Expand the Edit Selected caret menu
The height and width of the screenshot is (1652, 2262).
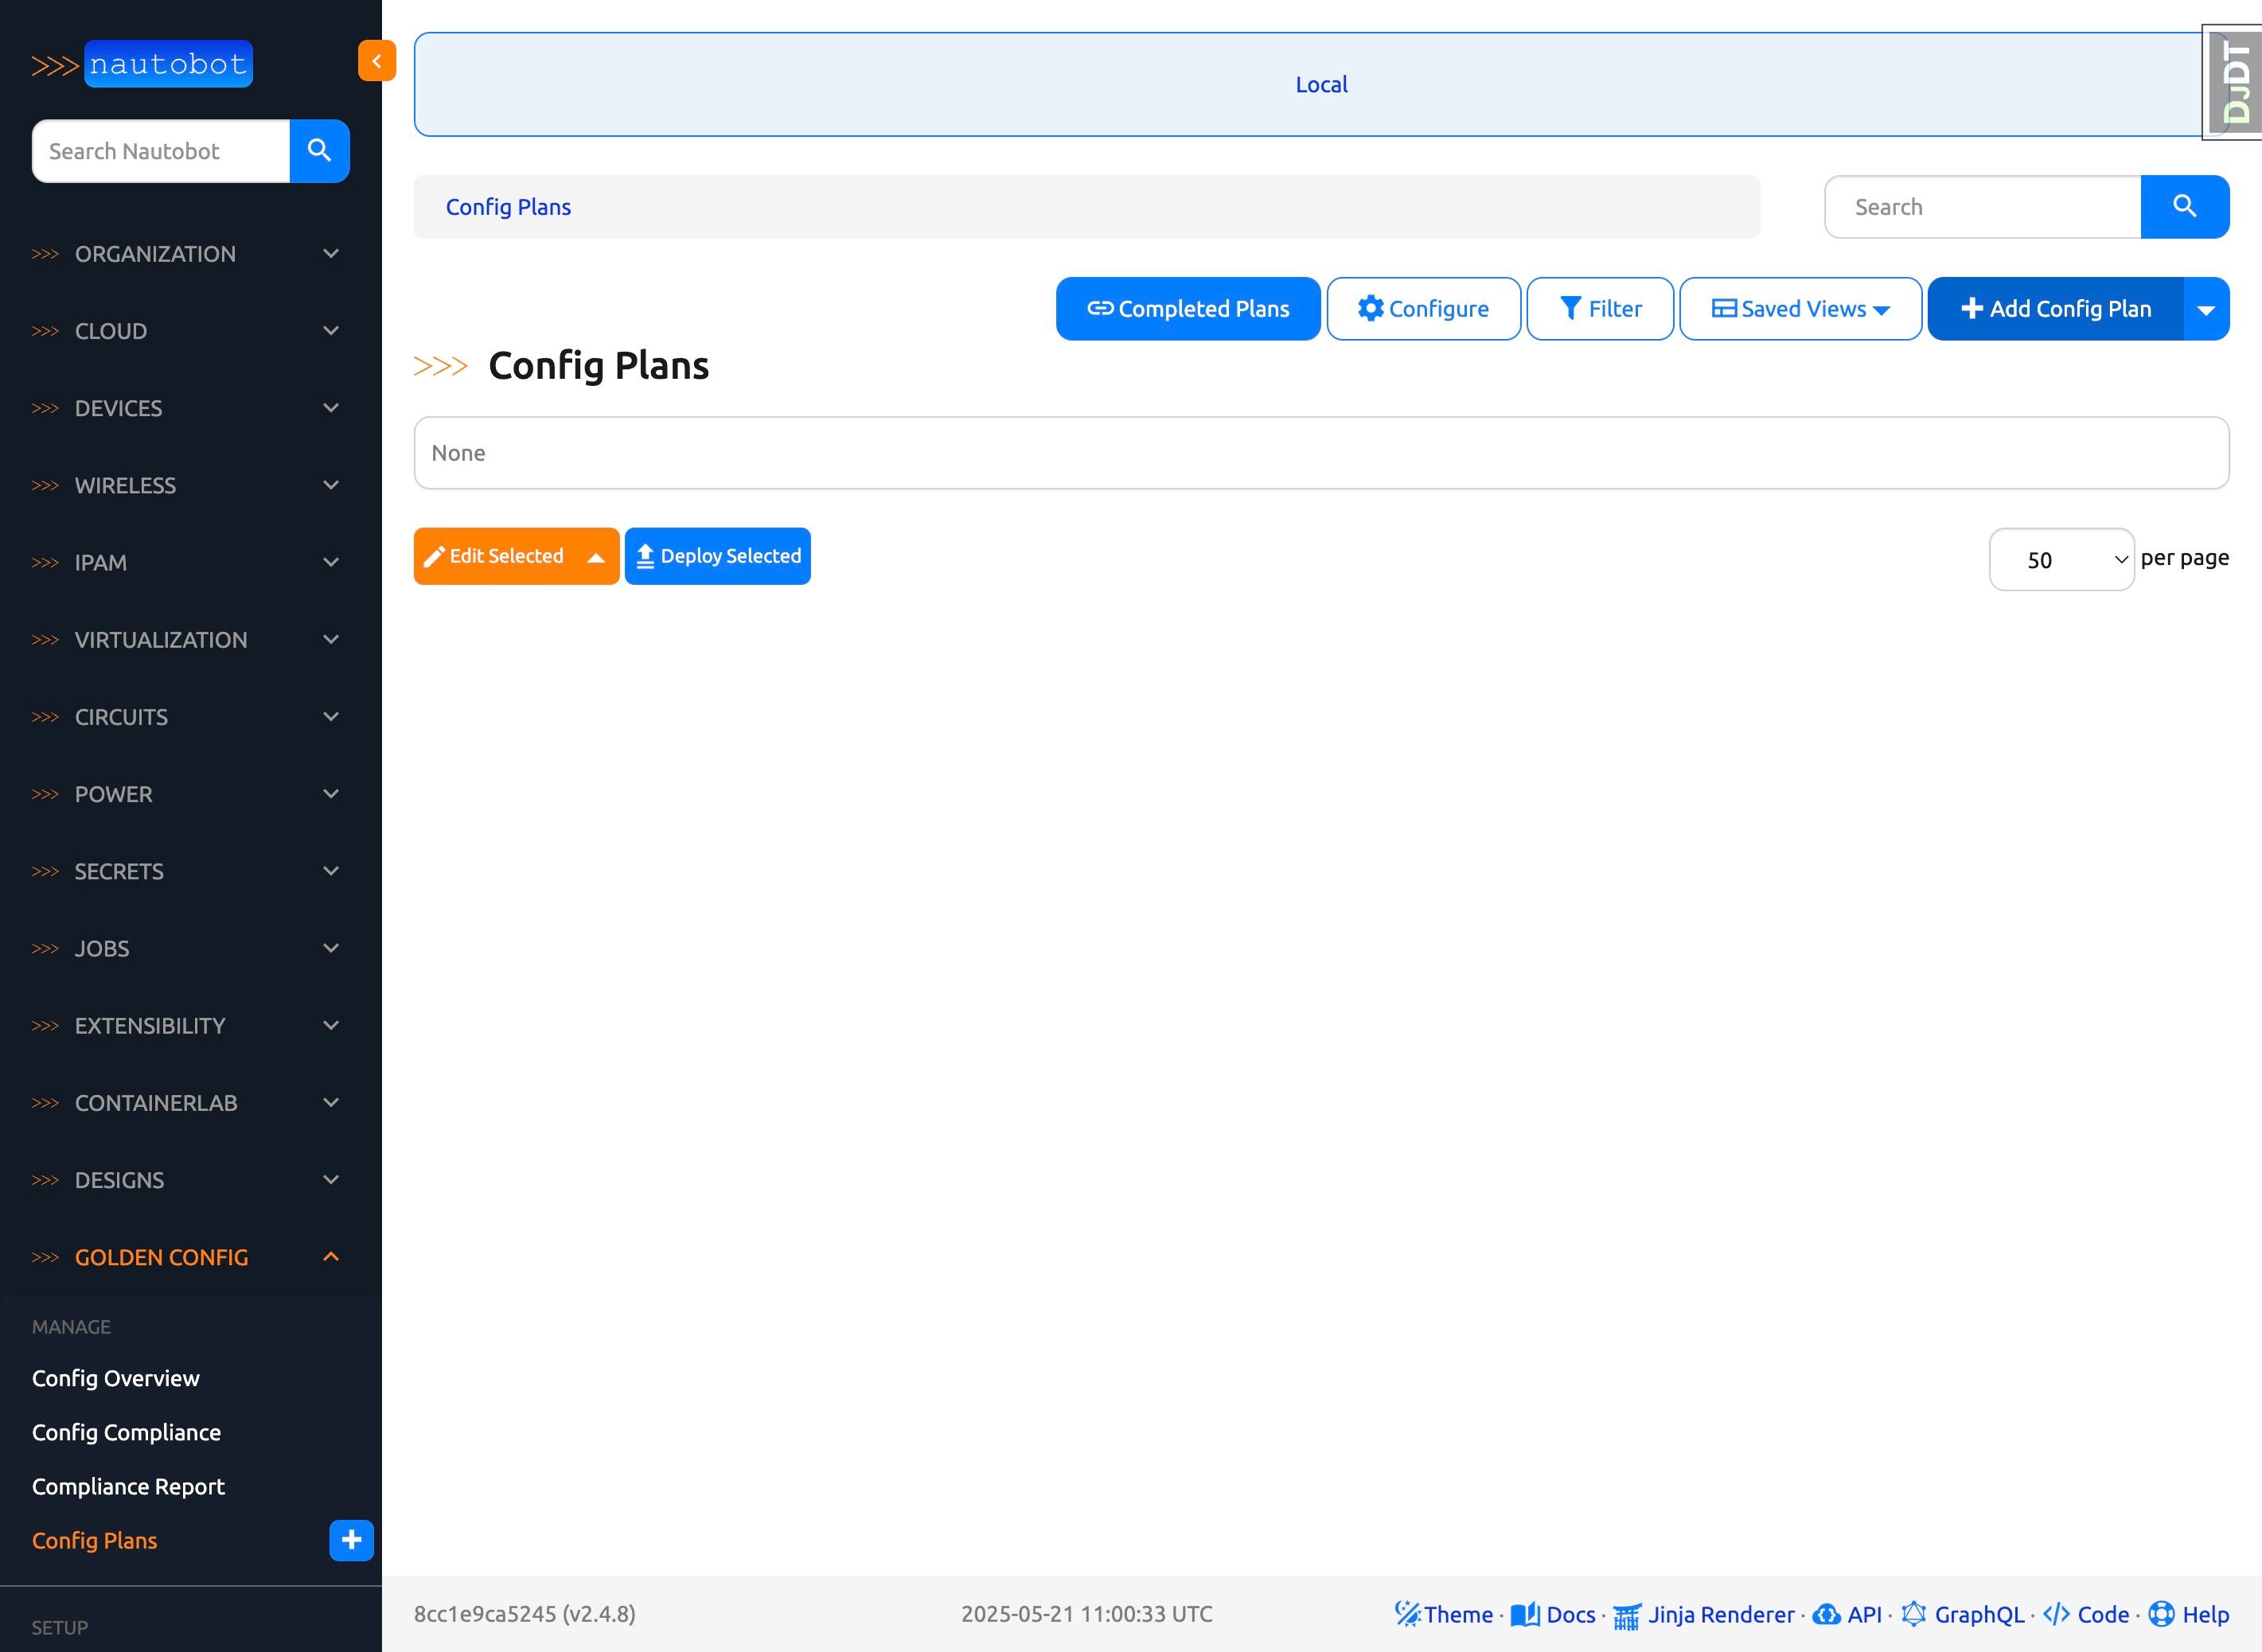click(596, 557)
